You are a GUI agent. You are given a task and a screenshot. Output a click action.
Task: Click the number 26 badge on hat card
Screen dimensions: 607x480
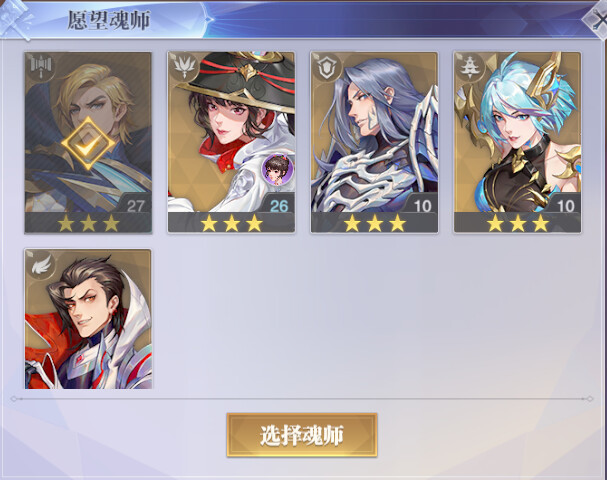pos(279,206)
